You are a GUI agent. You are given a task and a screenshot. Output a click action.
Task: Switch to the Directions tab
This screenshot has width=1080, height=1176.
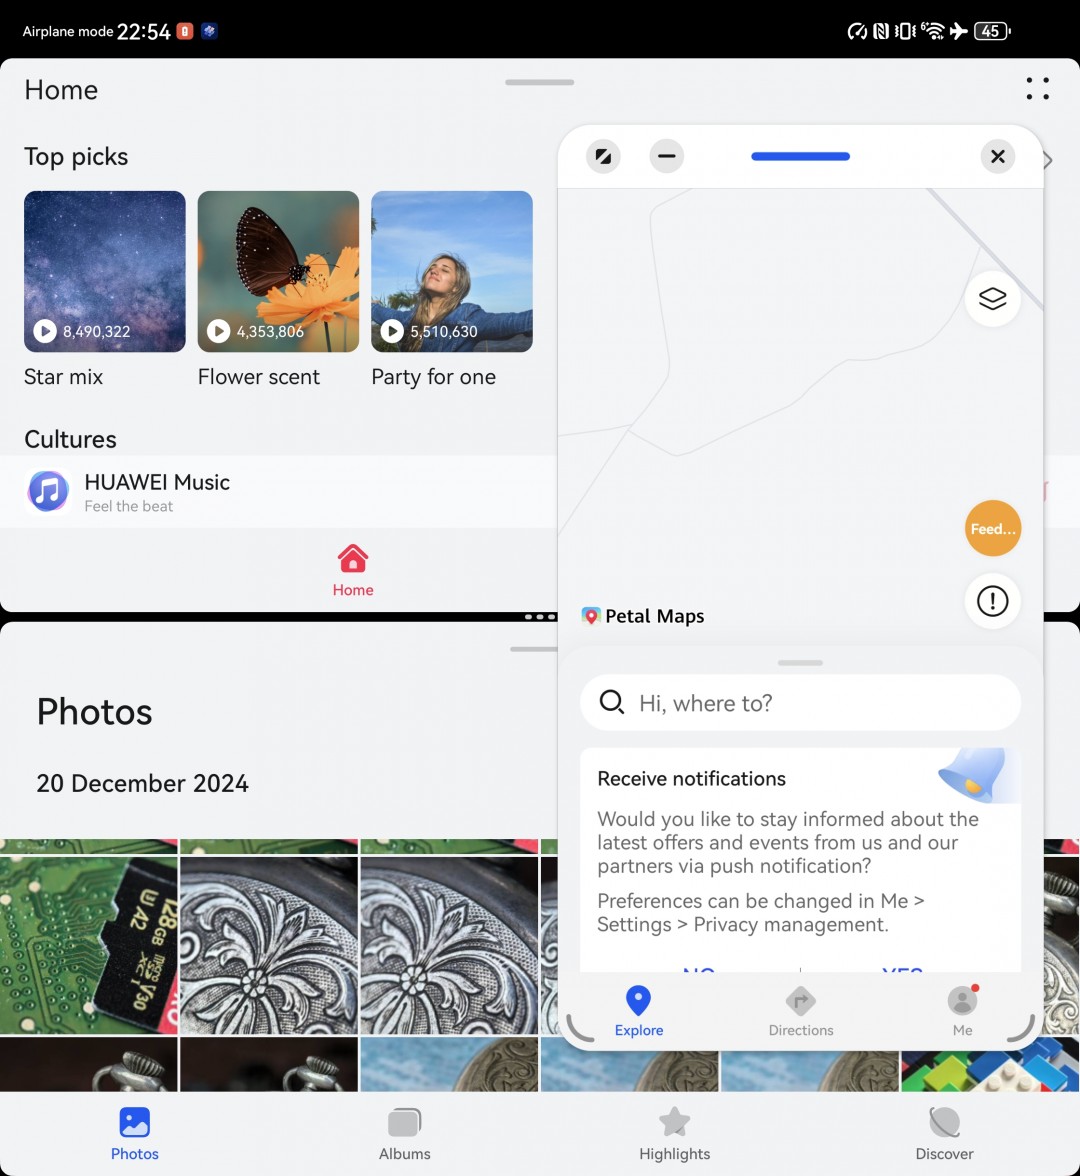[x=800, y=1011]
